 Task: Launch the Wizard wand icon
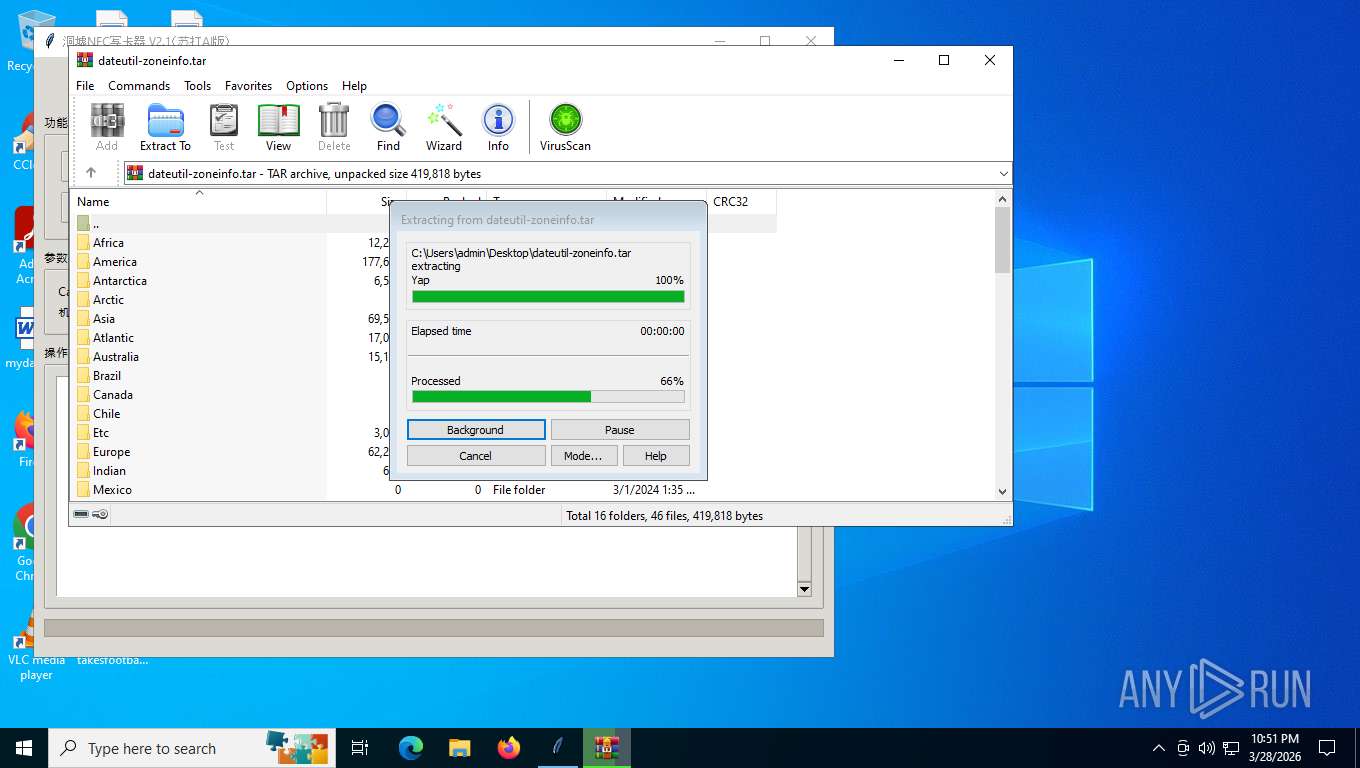coord(444,127)
